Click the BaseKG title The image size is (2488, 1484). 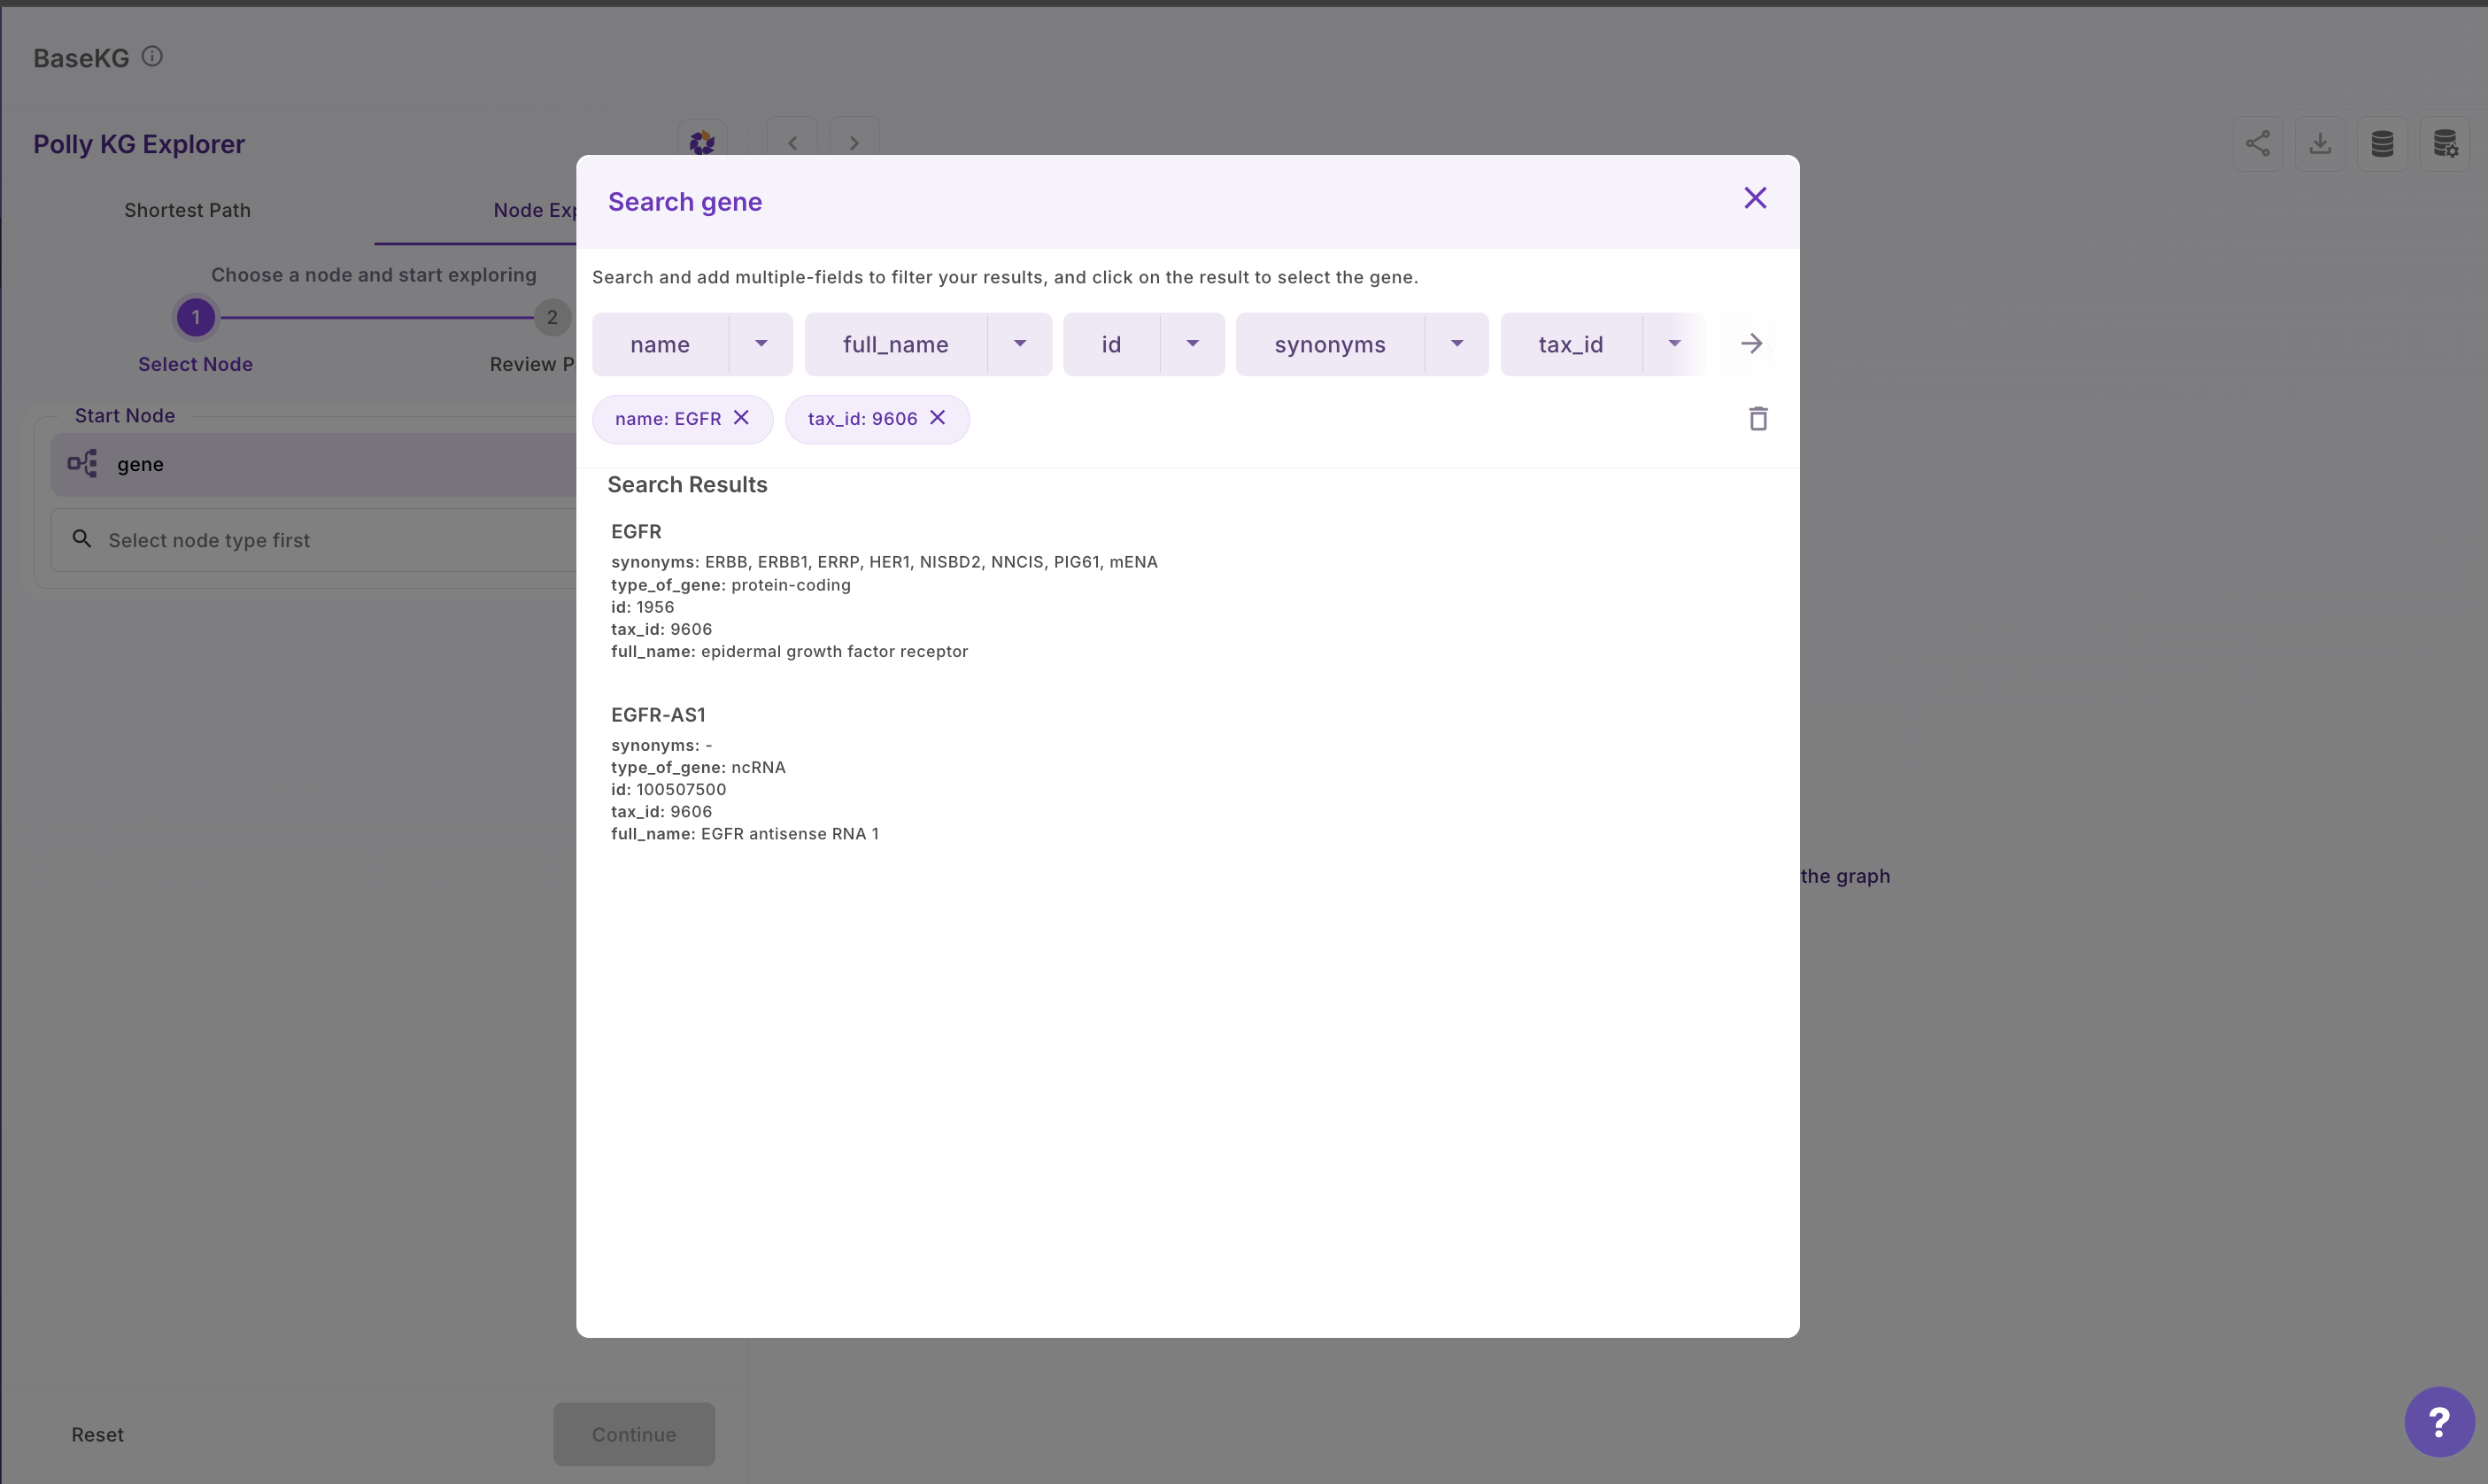(x=81, y=58)
